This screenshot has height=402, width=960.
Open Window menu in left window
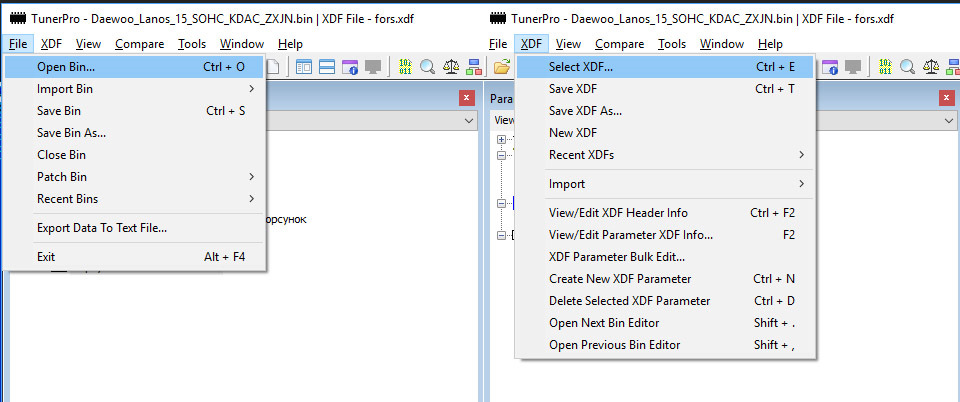(x=242, y=44)
